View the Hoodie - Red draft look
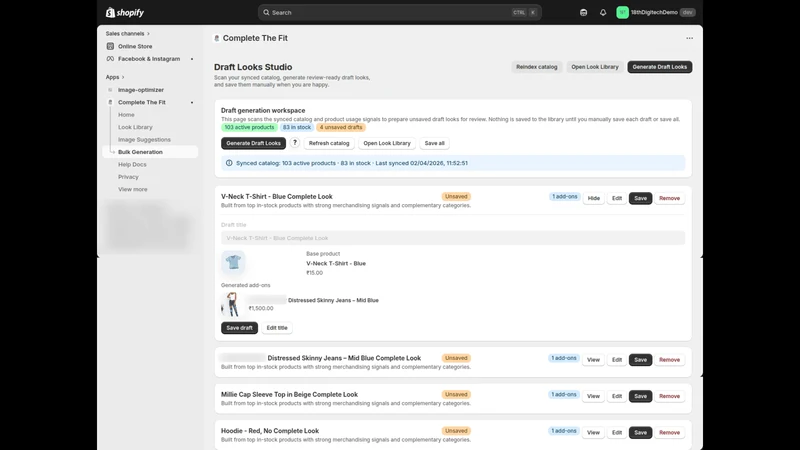The width and height of the screenshot is (800, 450). click(593, 432)
